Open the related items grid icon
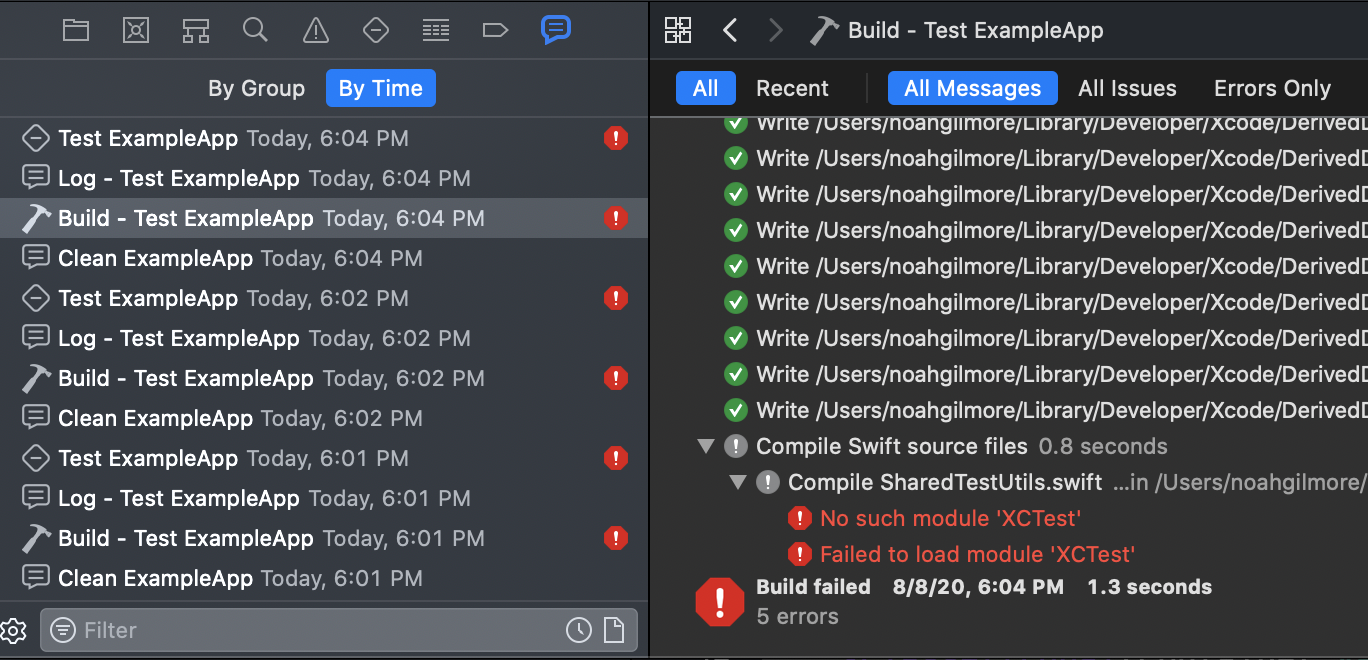Screen dimensions: 1368x660 click(x=677, y=30)
